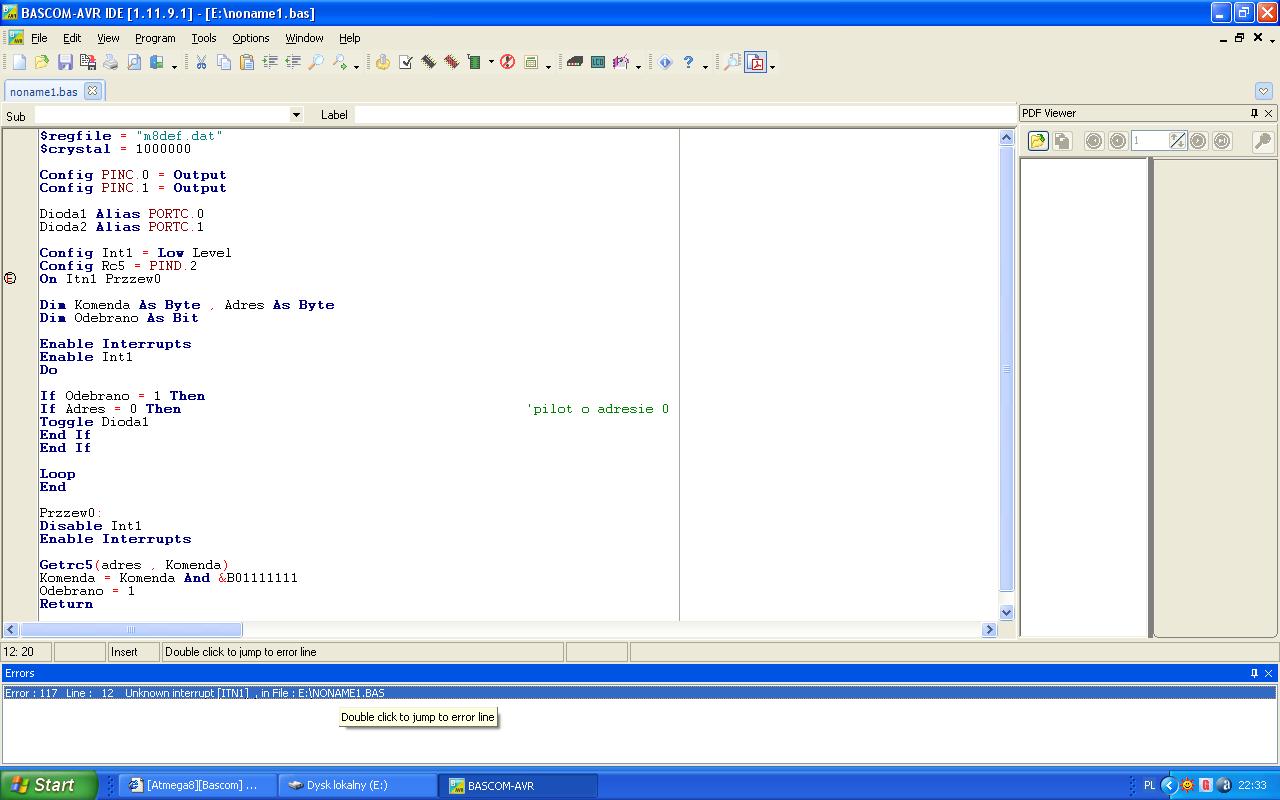Switch to the [Atmega8][Bascom] taskbar window
The width and height of the screenshot is (1280, 800).
pos(198,785)
